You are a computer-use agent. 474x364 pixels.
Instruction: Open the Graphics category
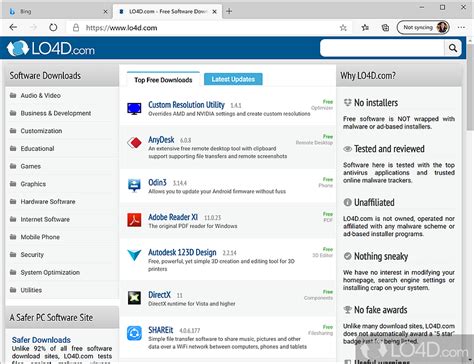(33, 184)
